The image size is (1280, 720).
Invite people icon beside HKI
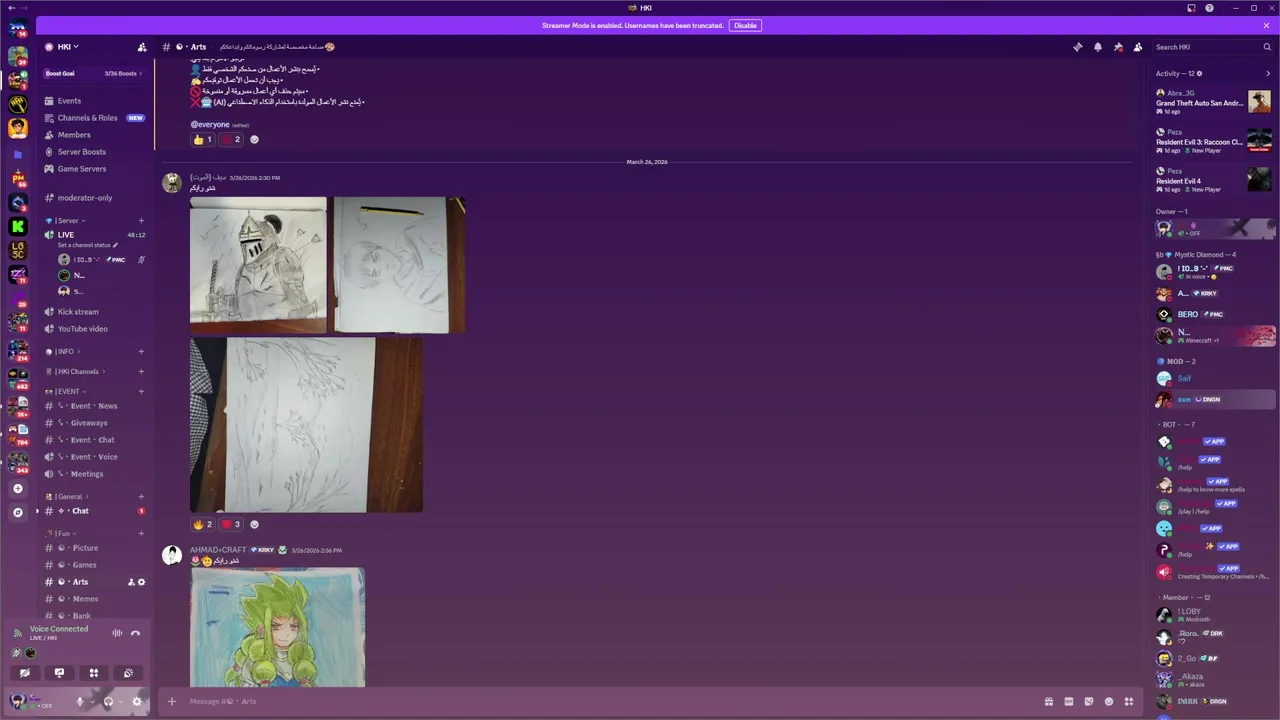click(x=142, y=47)
